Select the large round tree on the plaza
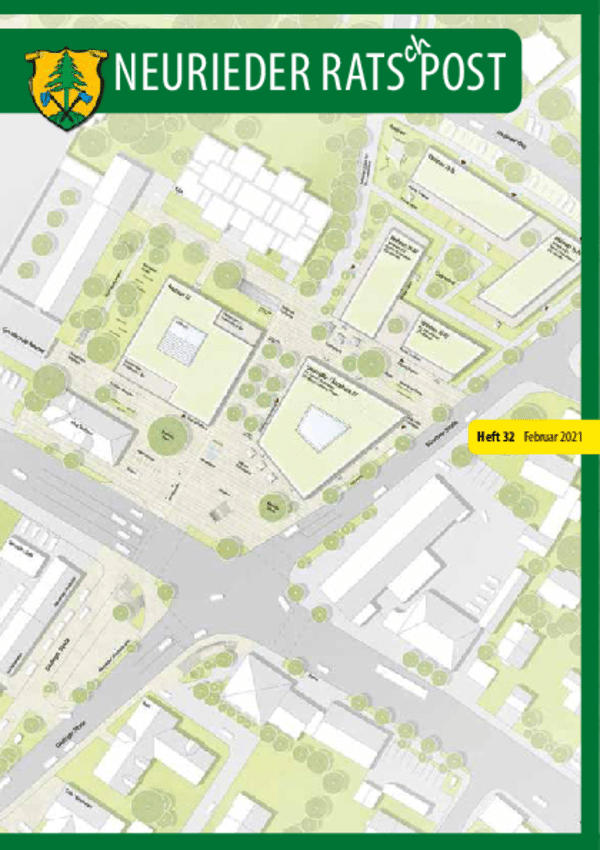Image resolution: width=600 pixels, height=850 pixels. point(167,437)
